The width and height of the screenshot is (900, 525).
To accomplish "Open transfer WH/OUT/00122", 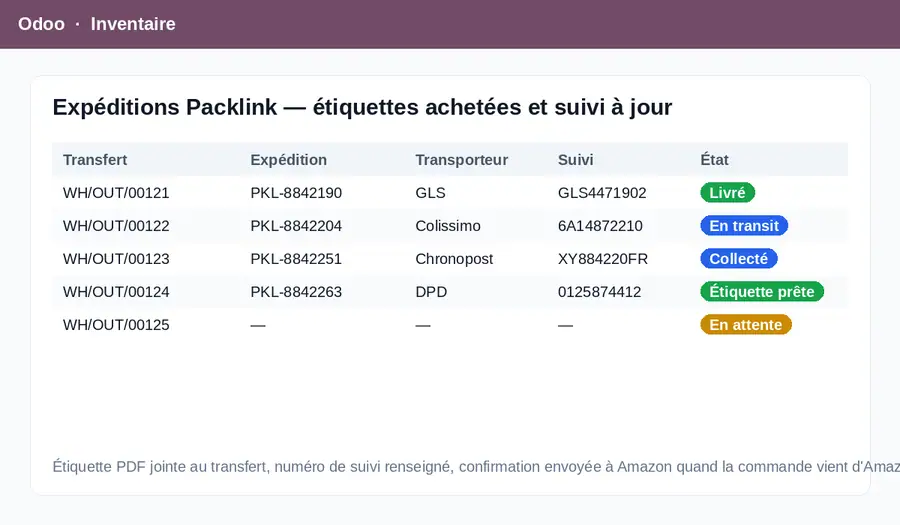I will (116, 226).
